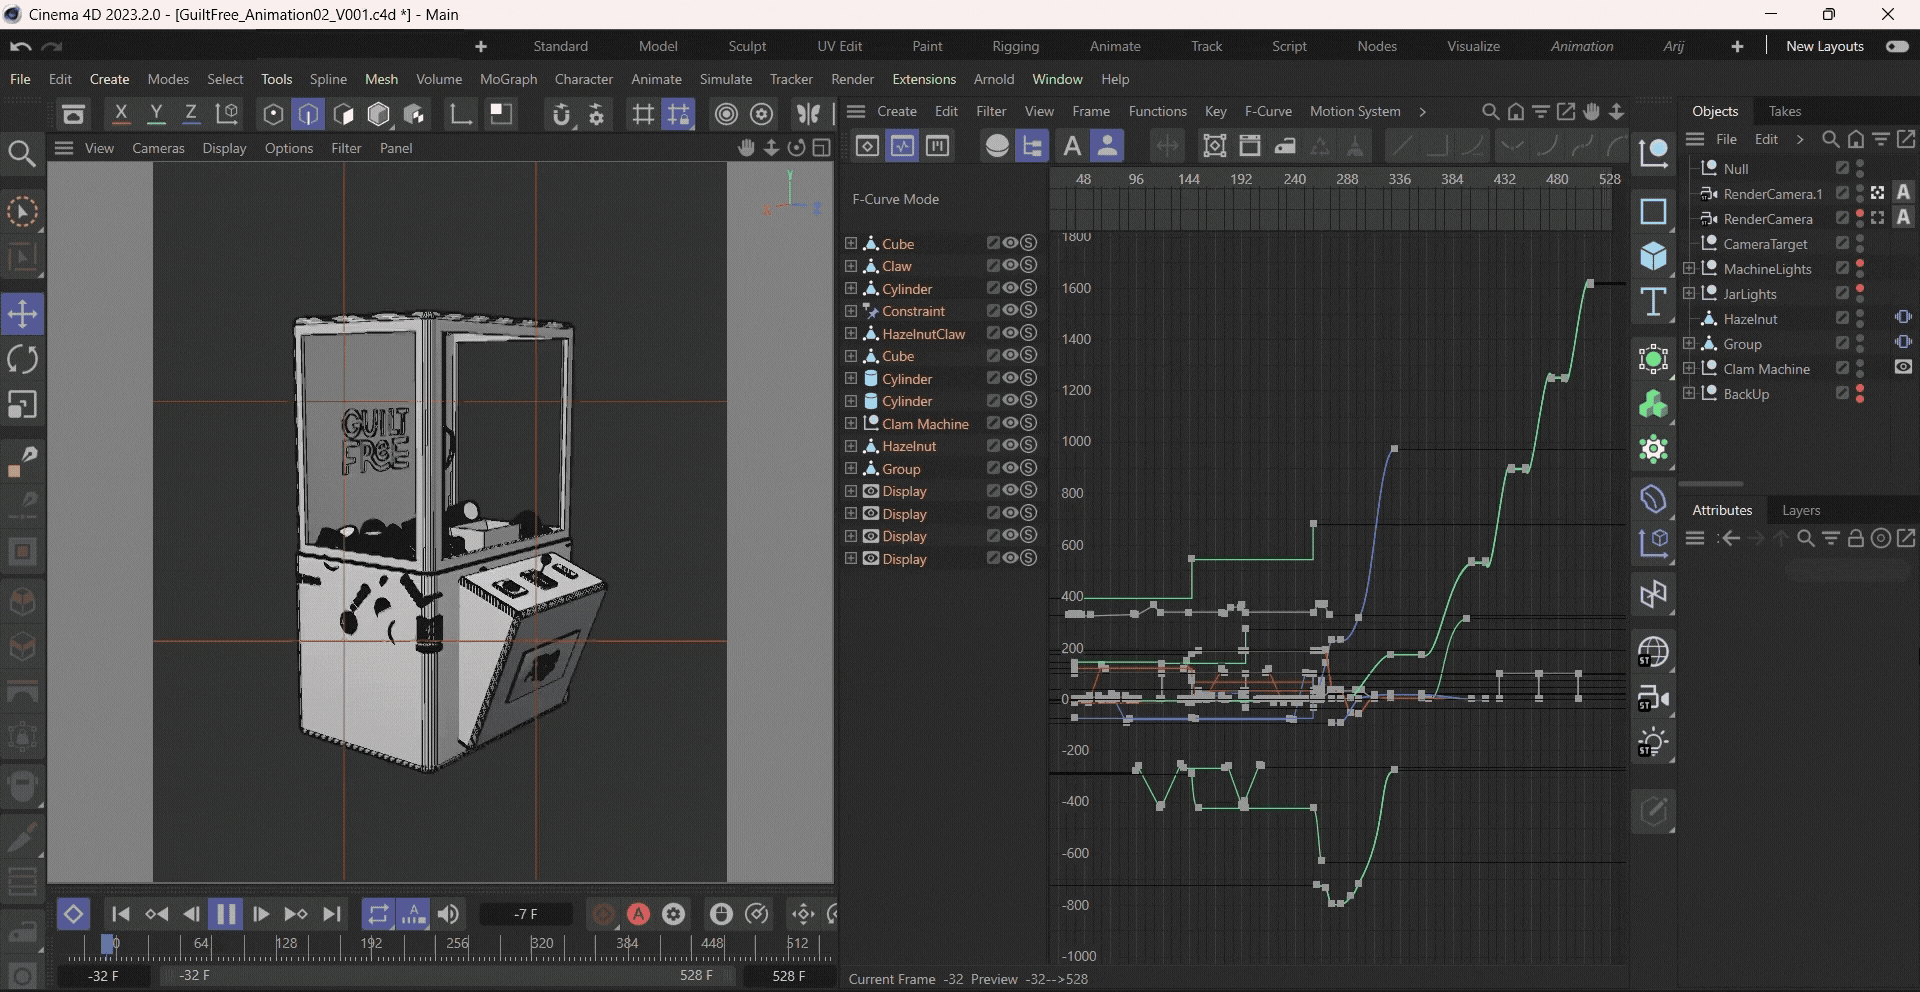Click the current frame input field
The width and height of the screenshot is (1920, 992).
point(526,914)
